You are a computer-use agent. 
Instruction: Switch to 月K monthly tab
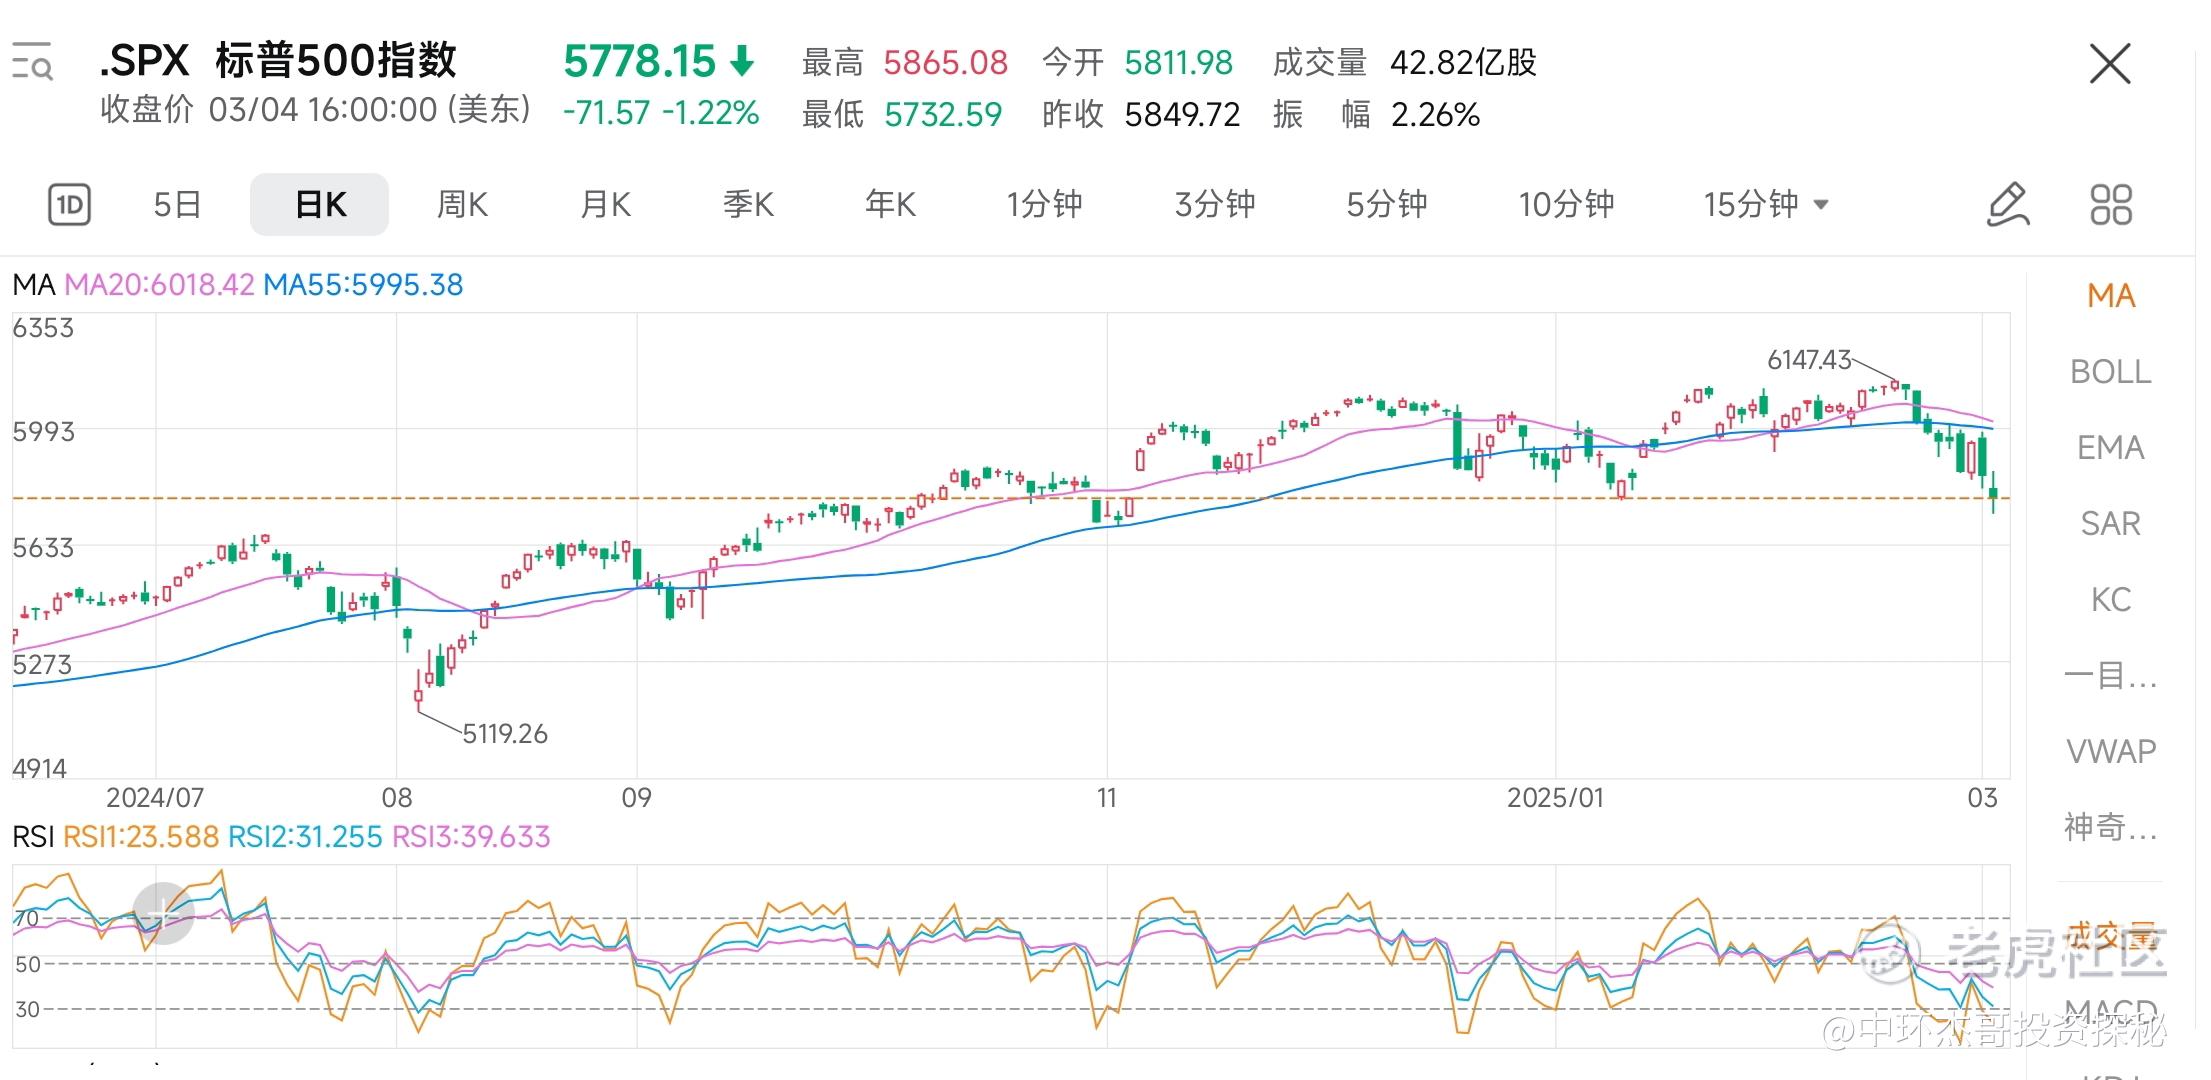pos(605,205)
